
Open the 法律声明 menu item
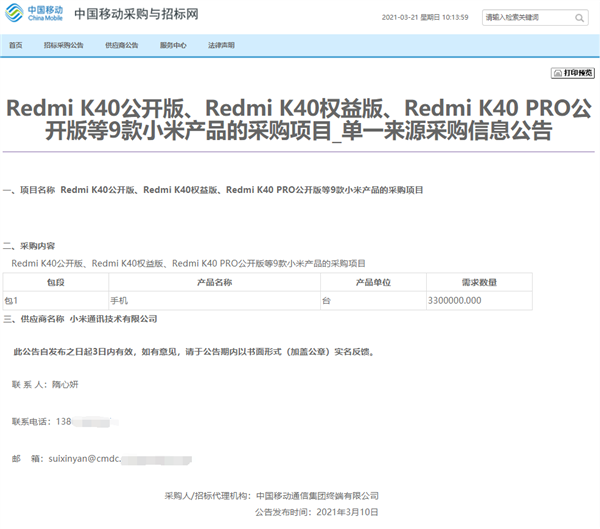pyautogui.click(x=221, y=45)
